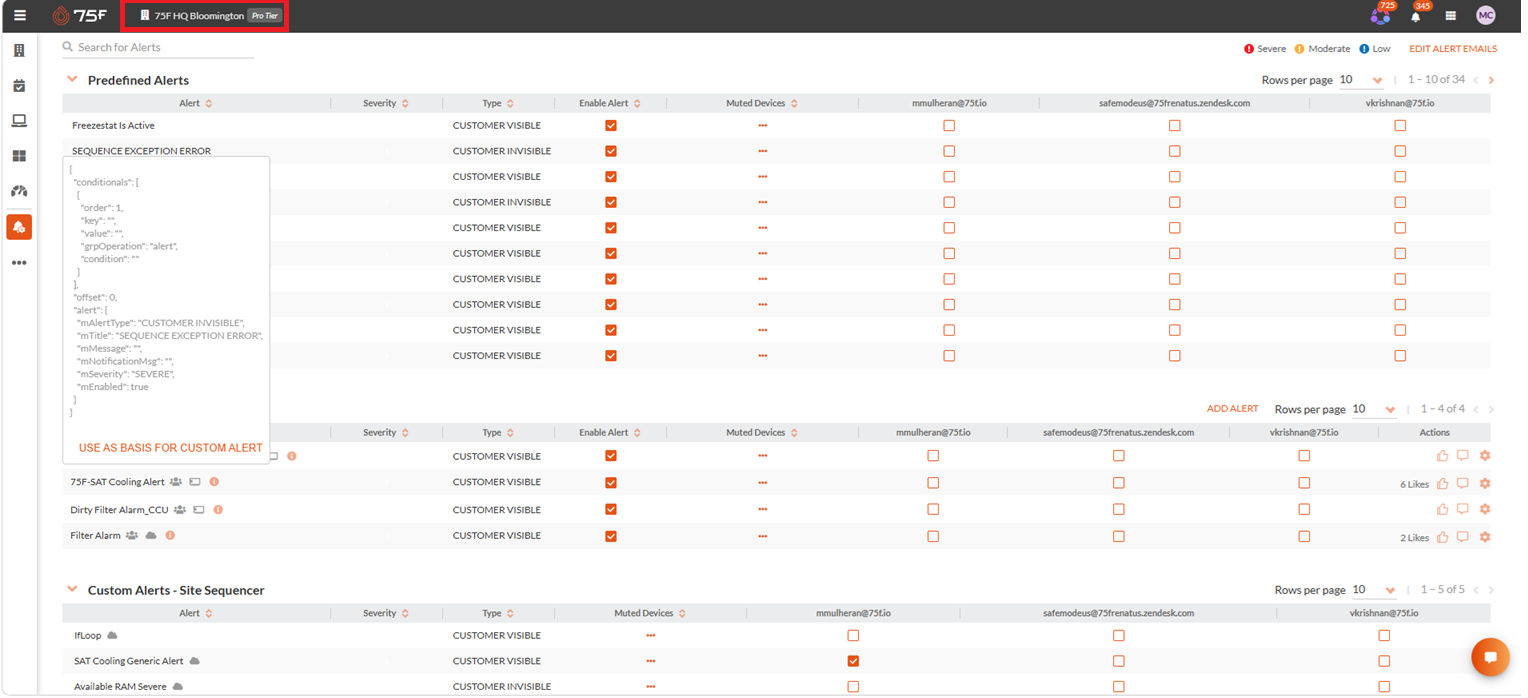Open the laptop devices sidebar icon
This screenshot has width=1528, height=698.
19,121
